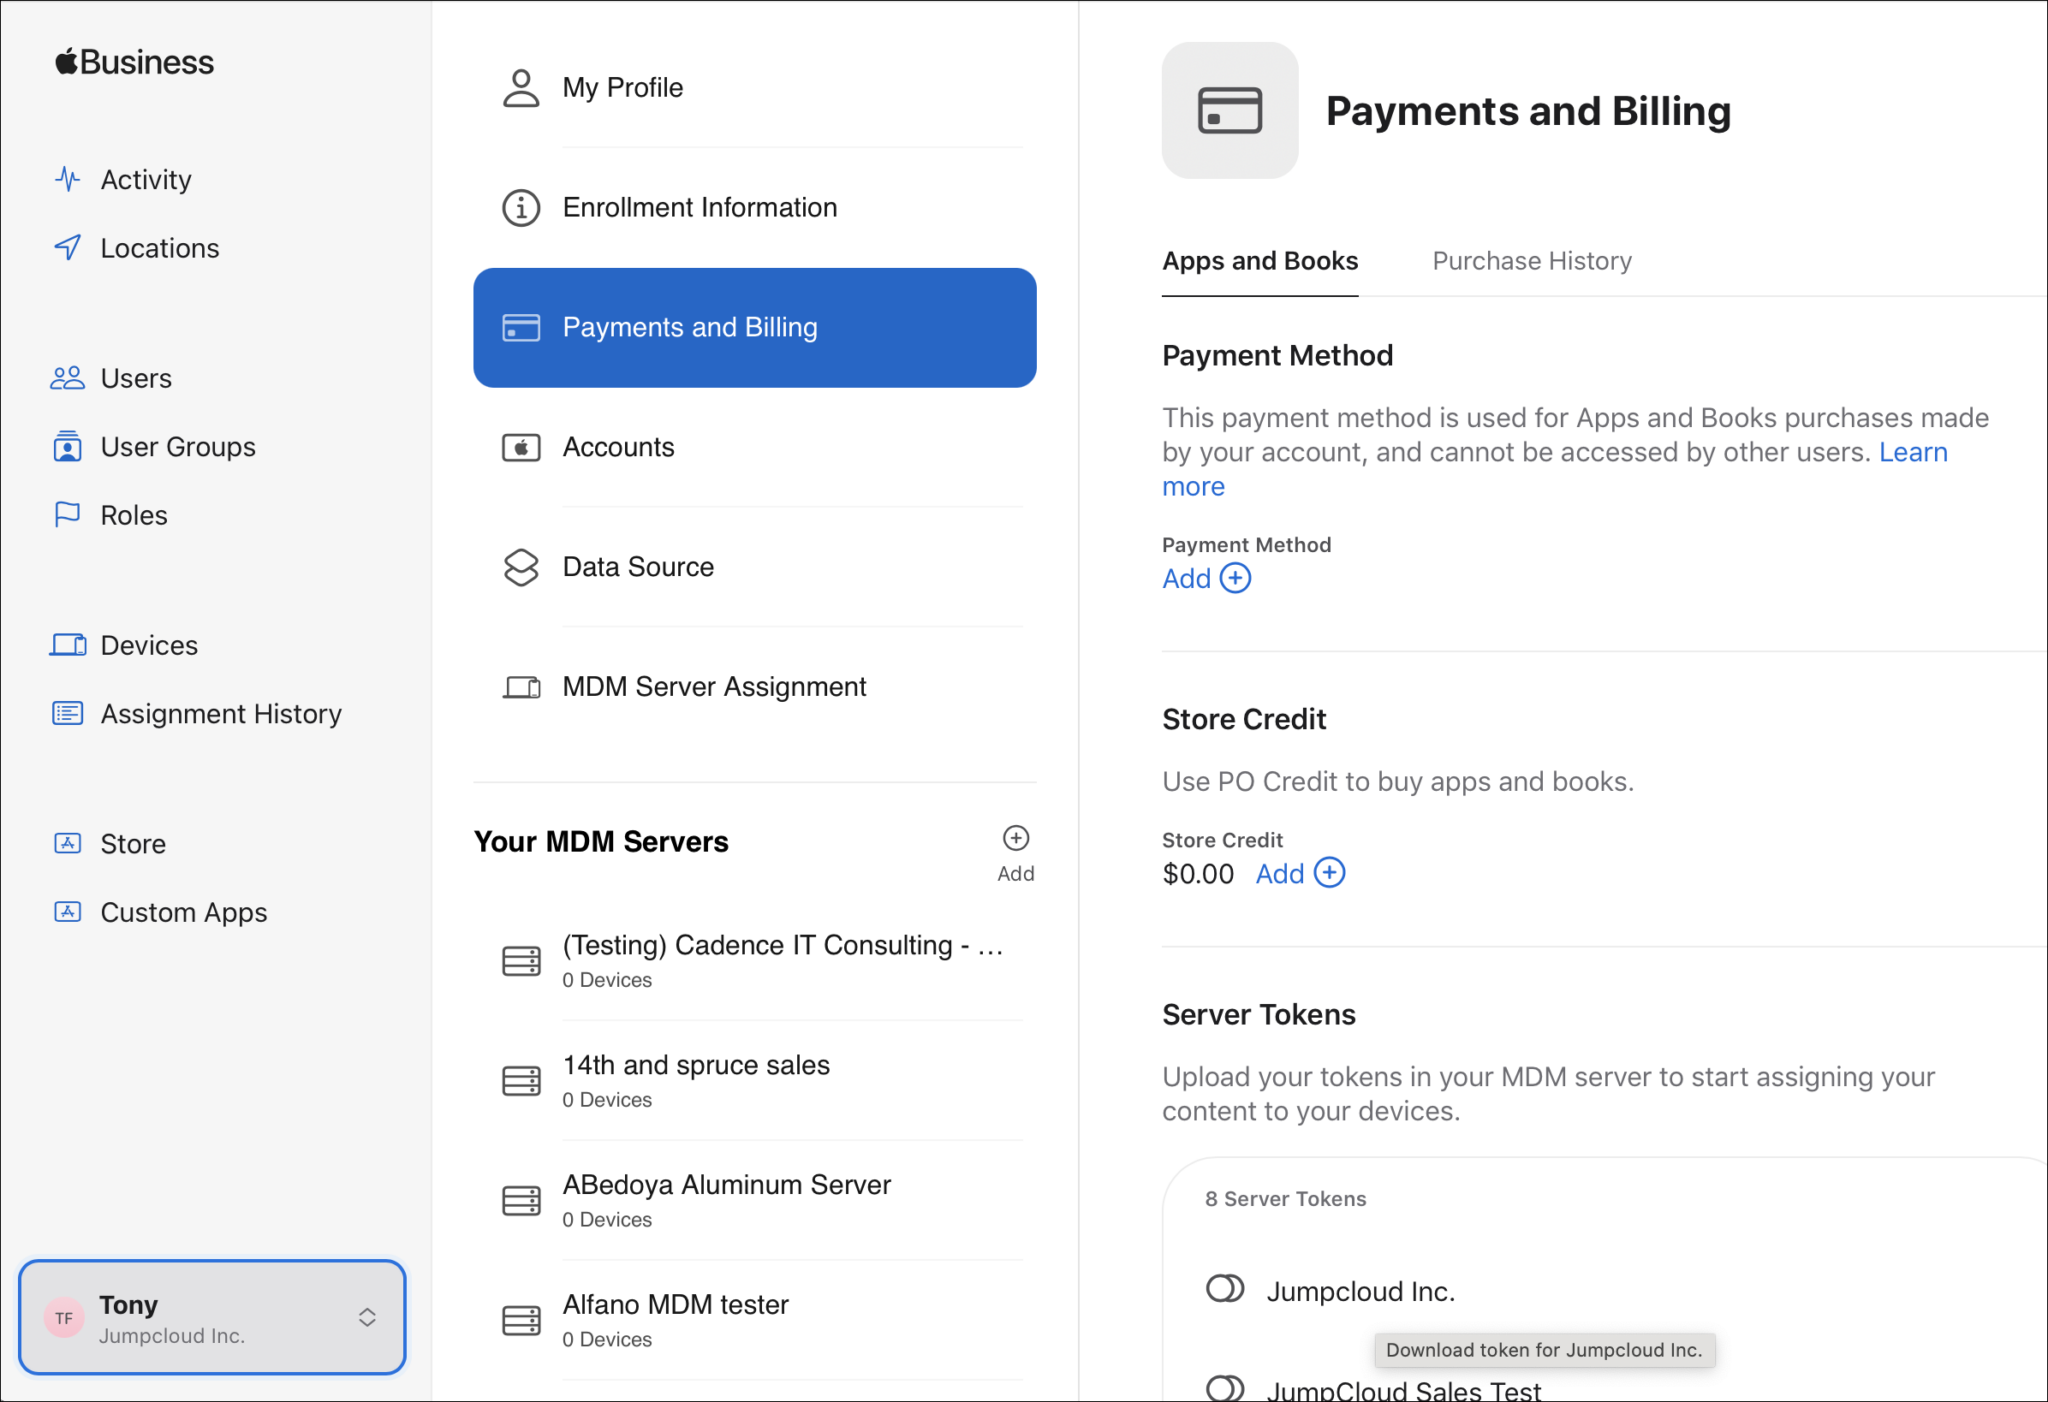This screenshot has height=1402, width=2048.
Task: Click the plus icon to add an MDM server
Action: pos(1015,838)
